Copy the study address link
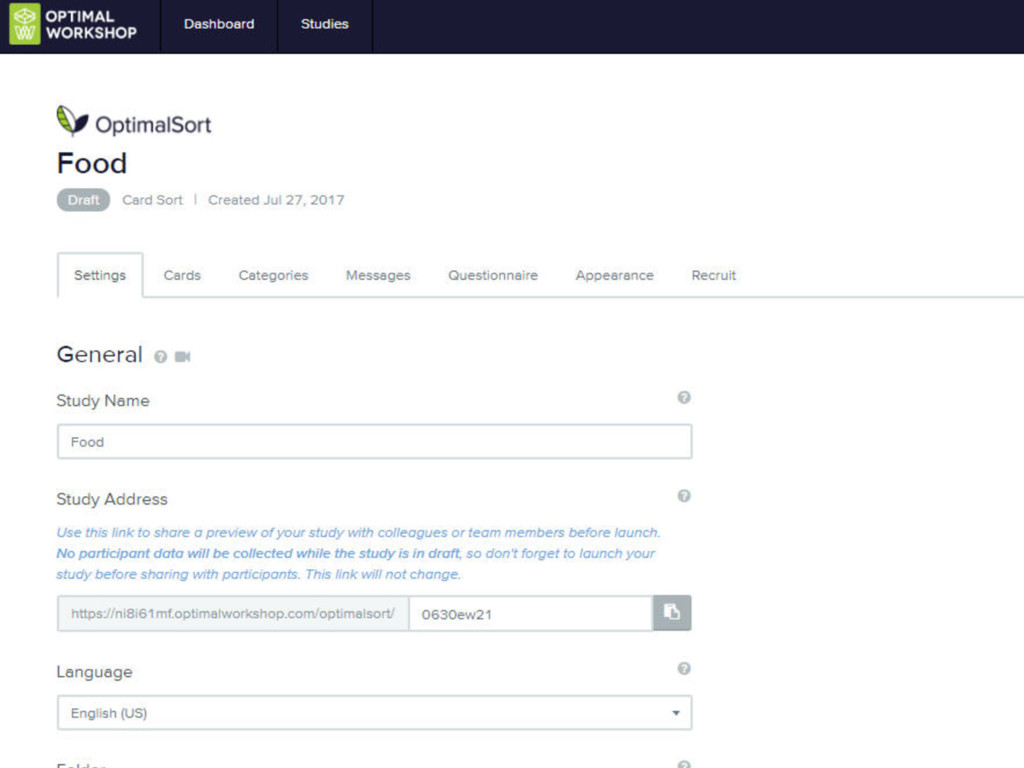 pos(672,613)
